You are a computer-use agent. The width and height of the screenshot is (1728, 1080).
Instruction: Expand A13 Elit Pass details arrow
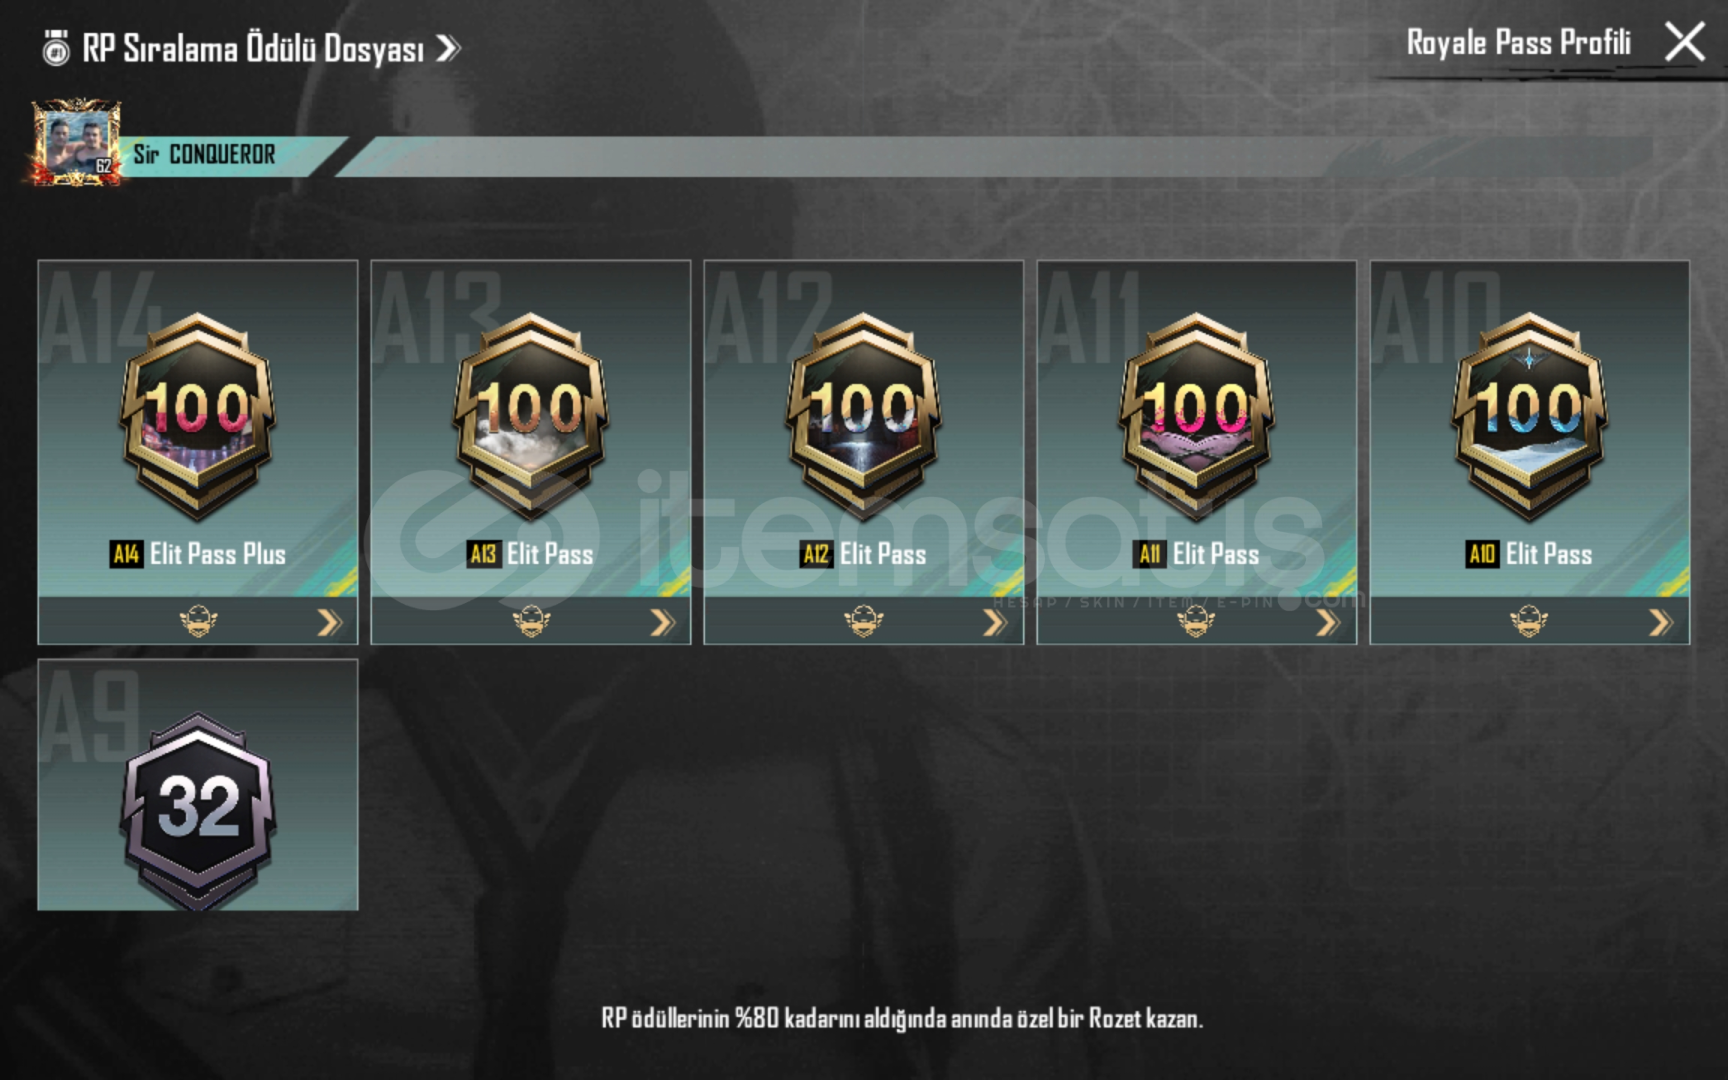[x=662, y=623]
